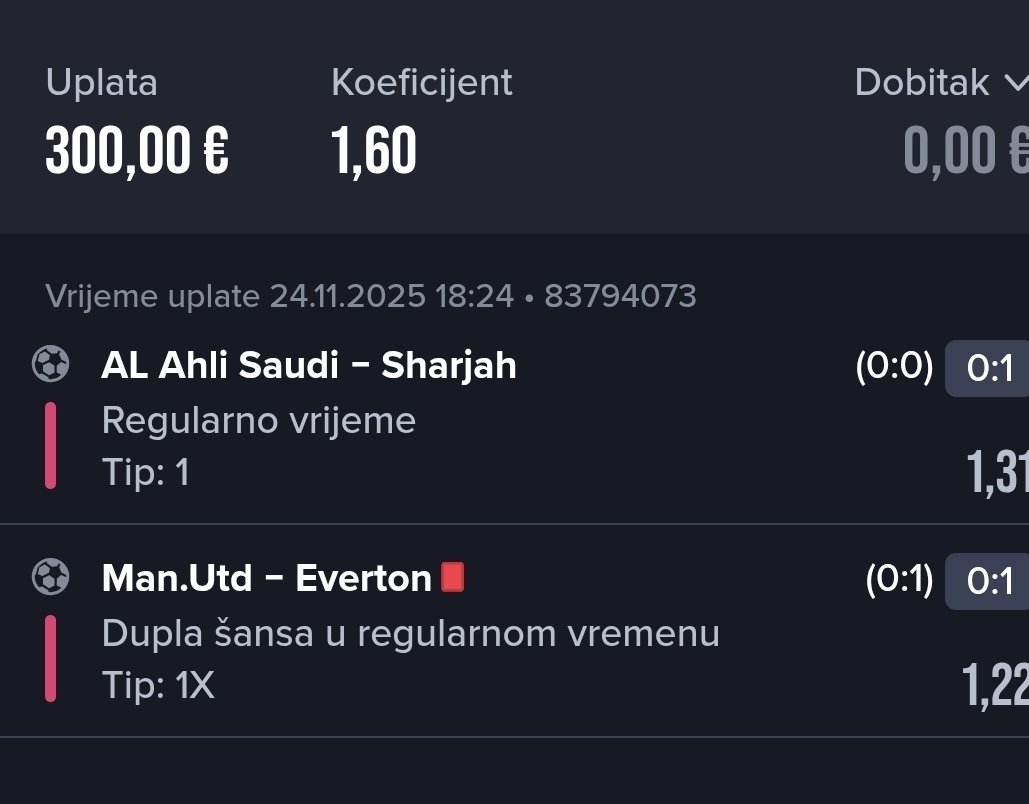Screen dimensions: 1029x804
Task: Click the 0:1 score badge for AL Ahli match
Action: (x=989, y=369)
